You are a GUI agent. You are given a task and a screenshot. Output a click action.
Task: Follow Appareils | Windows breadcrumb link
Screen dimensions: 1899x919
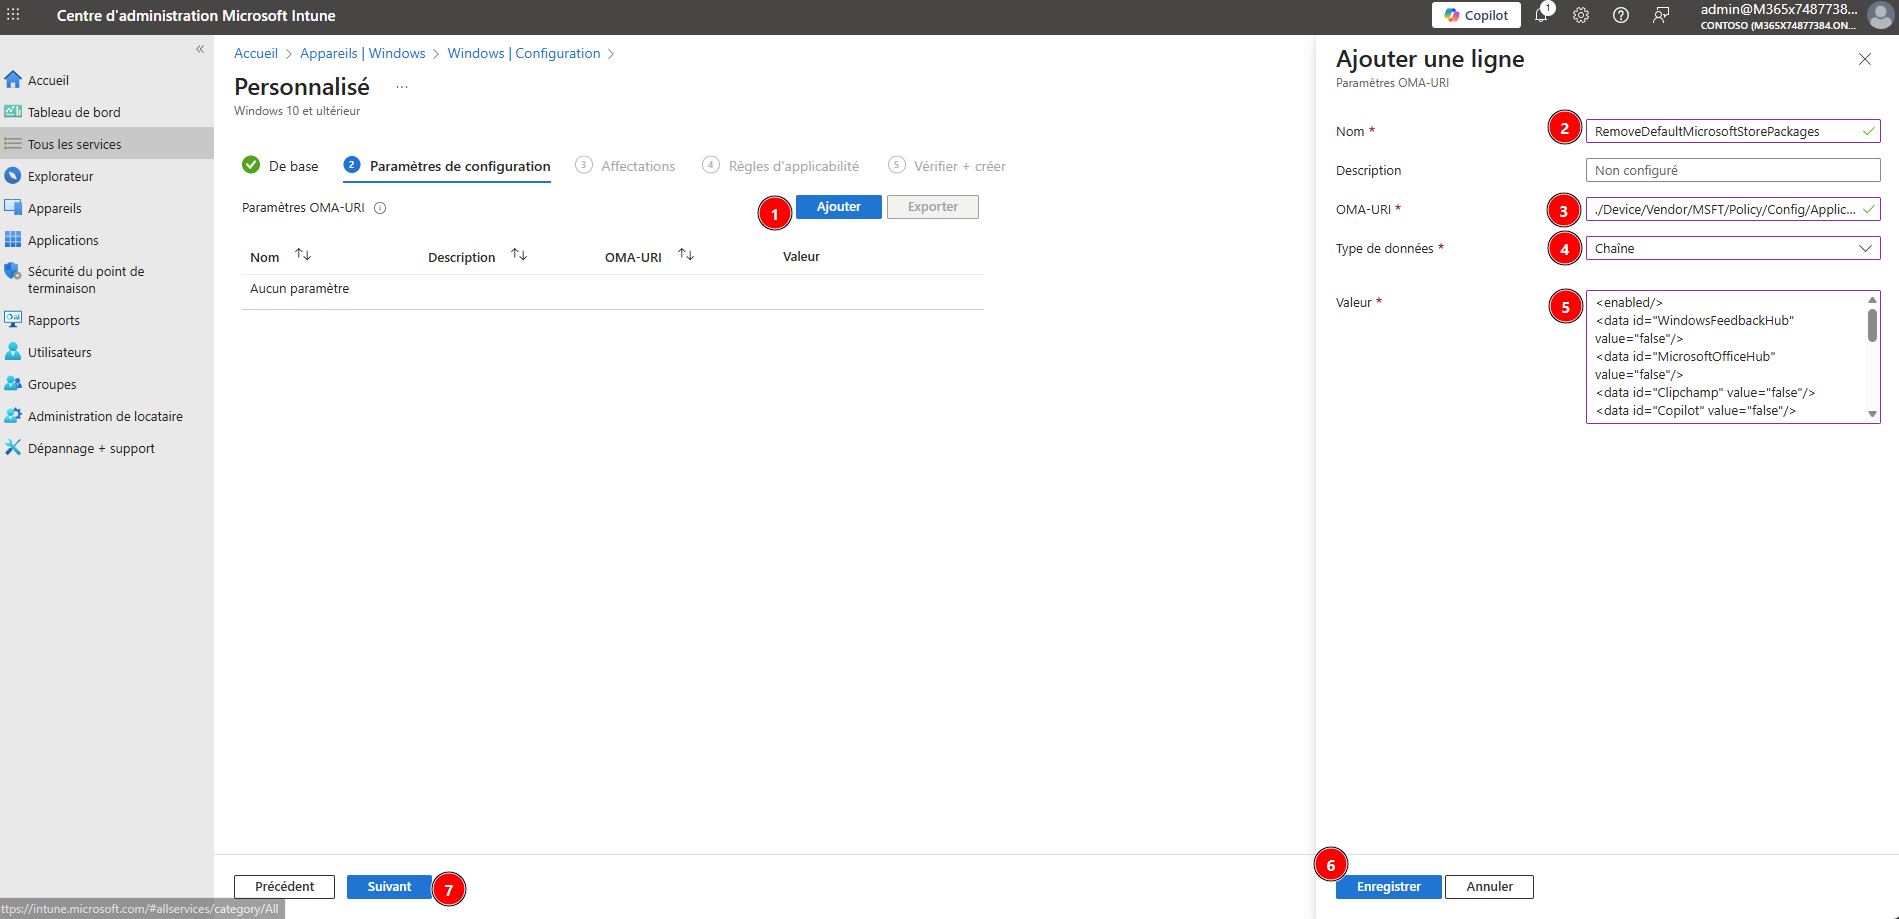click(x=363, y=53)
